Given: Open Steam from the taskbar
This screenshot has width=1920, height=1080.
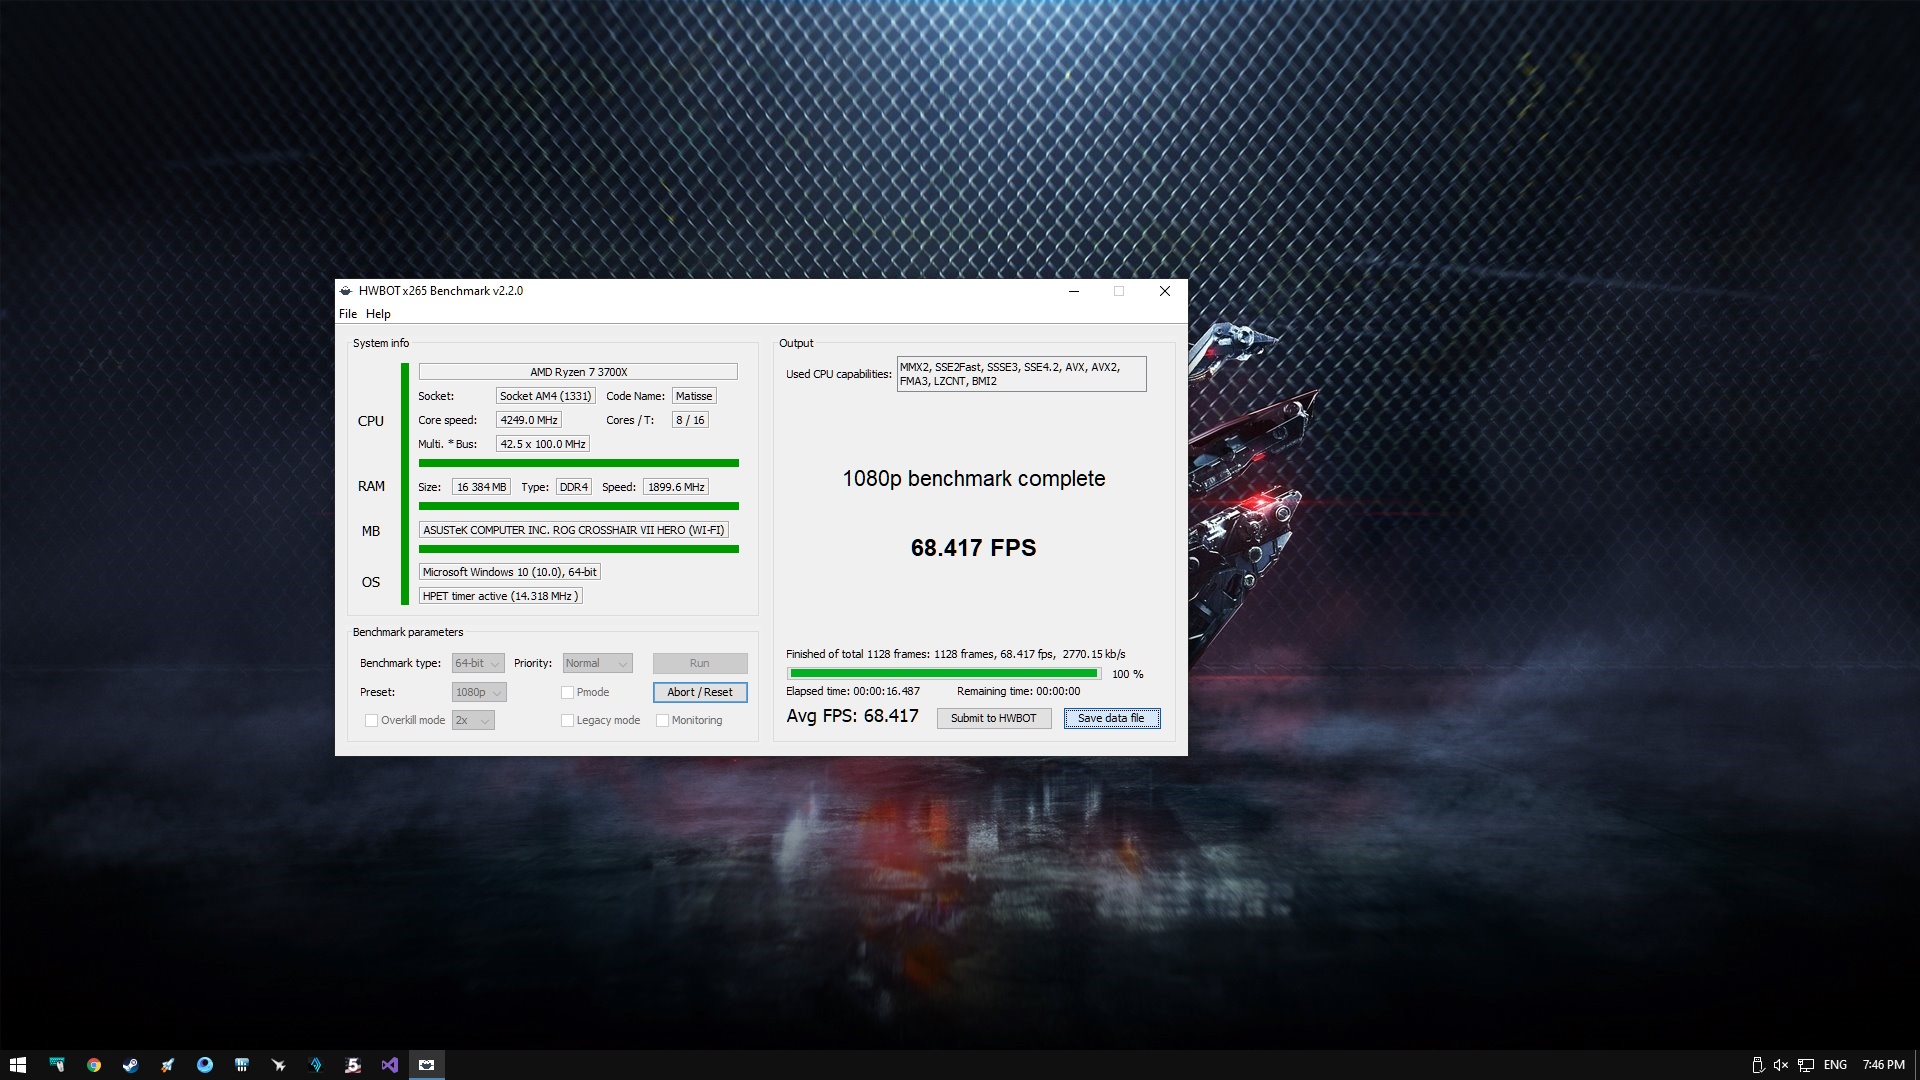Looking at the screenshot, I should [x=131, y=1065].
